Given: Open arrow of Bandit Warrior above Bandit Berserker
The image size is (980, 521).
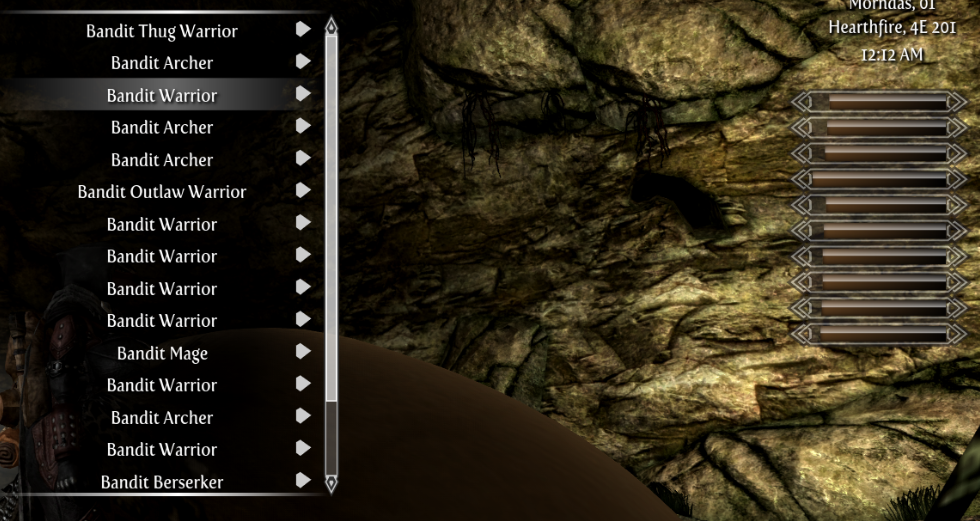Looking at the screenshot, I should pyautogui.click(x=303, y=448).
